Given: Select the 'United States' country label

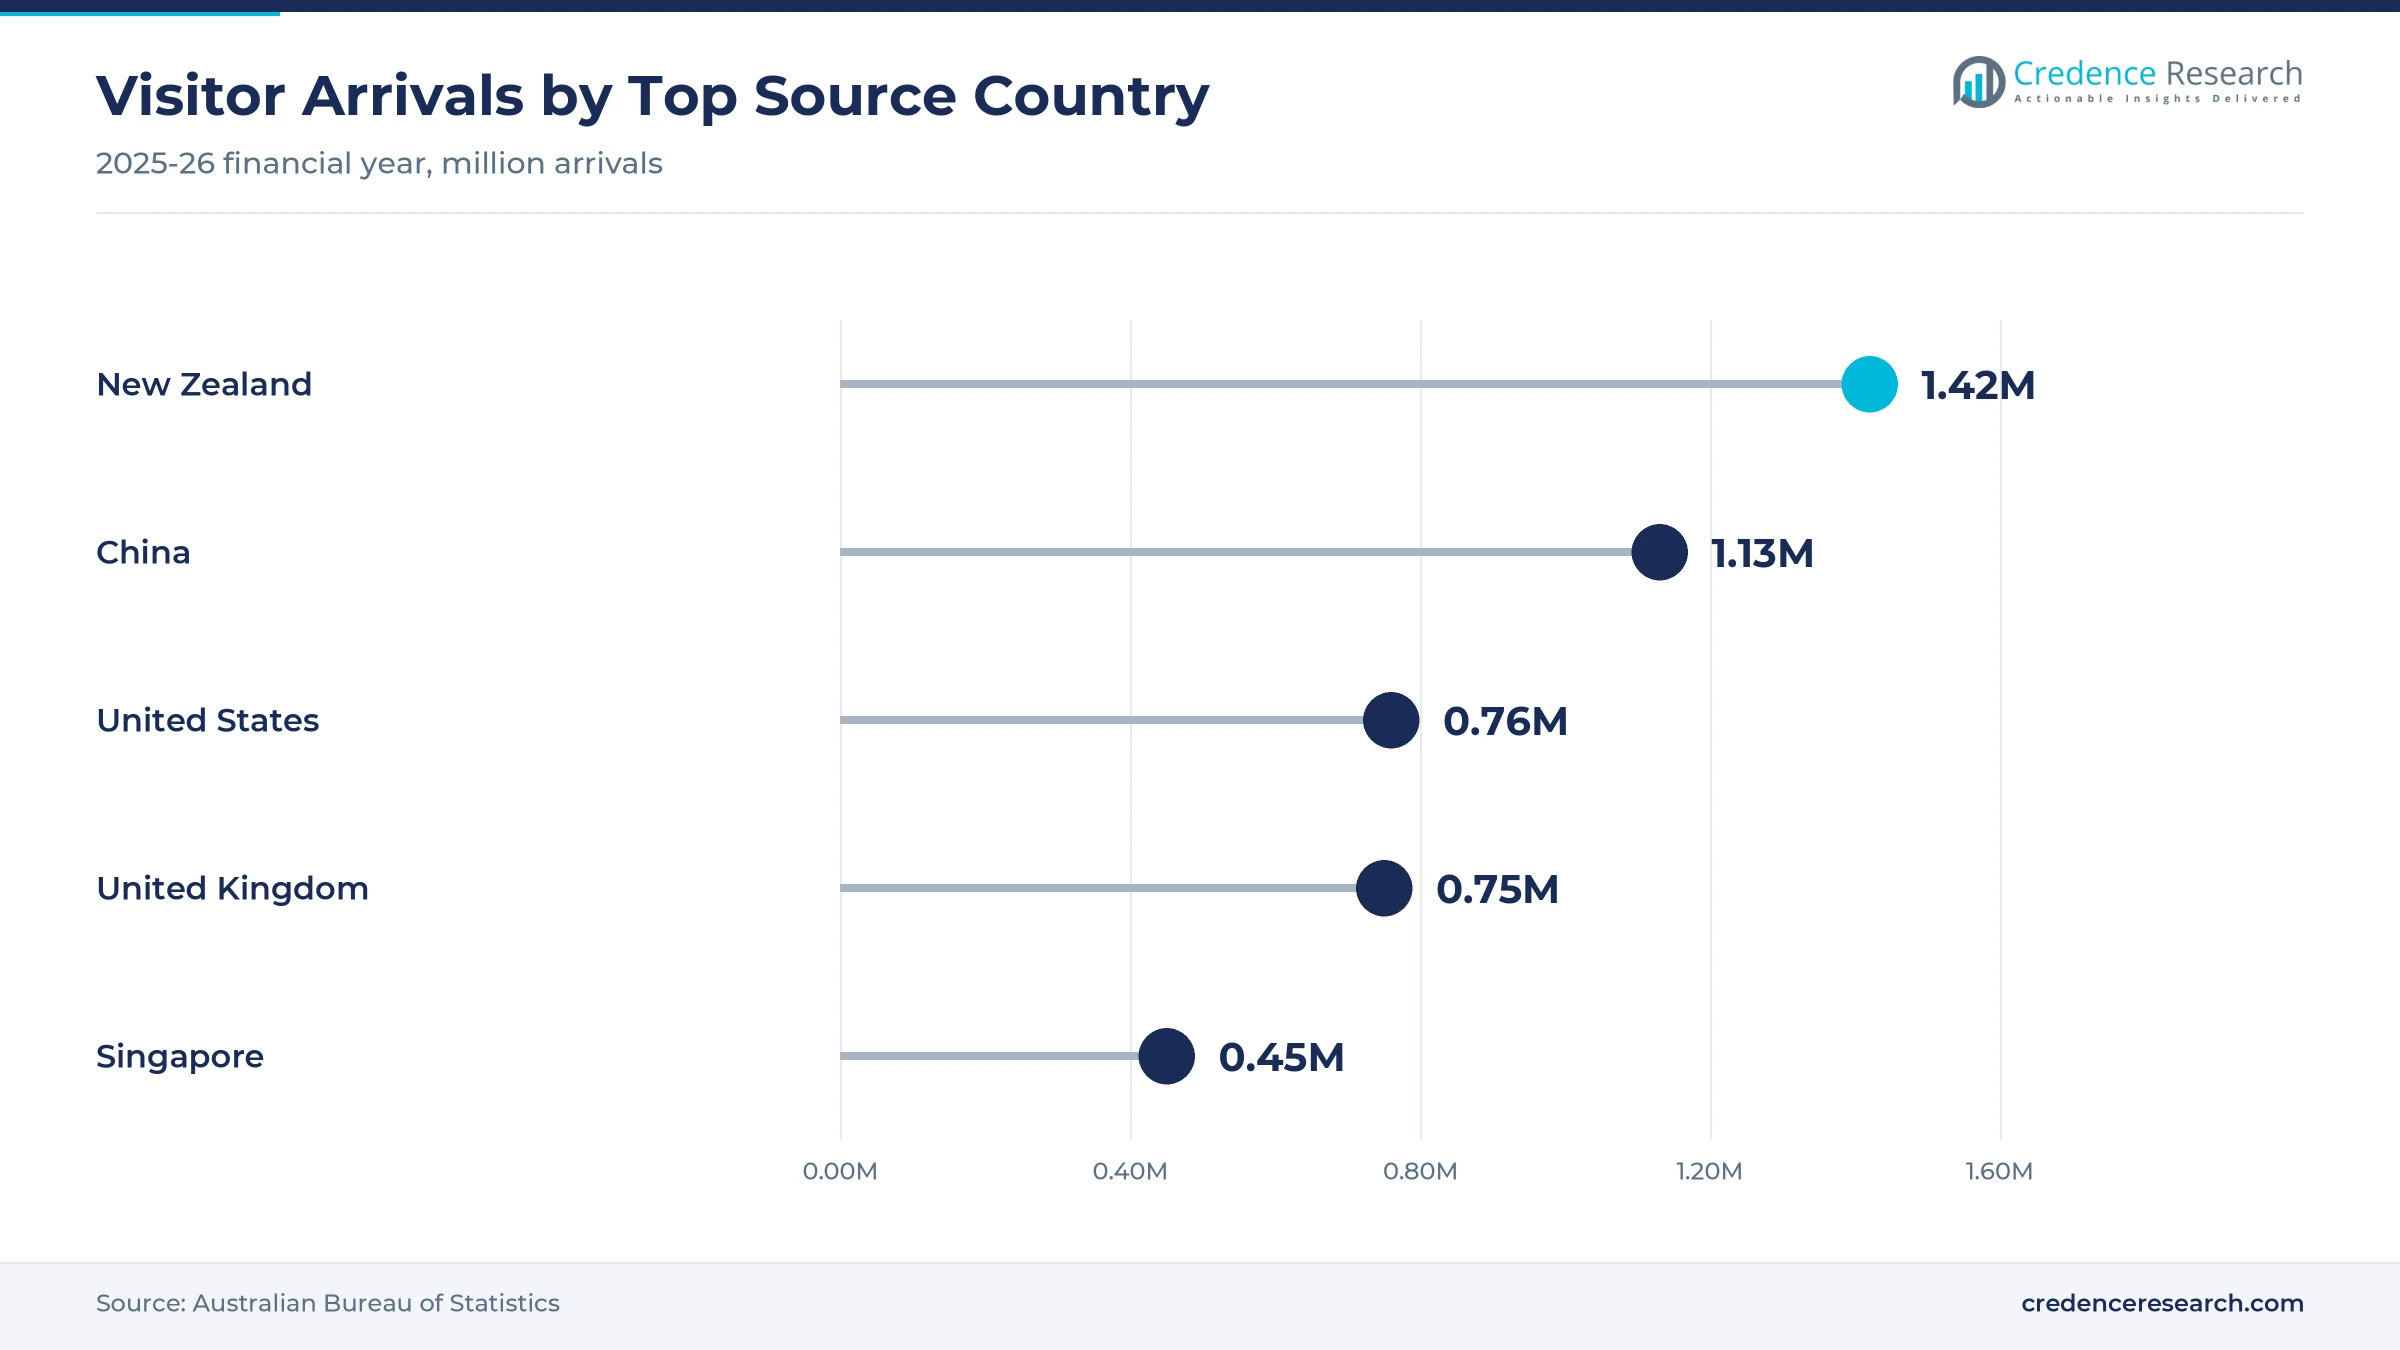Looking at the screenshot, I should 207,720.
